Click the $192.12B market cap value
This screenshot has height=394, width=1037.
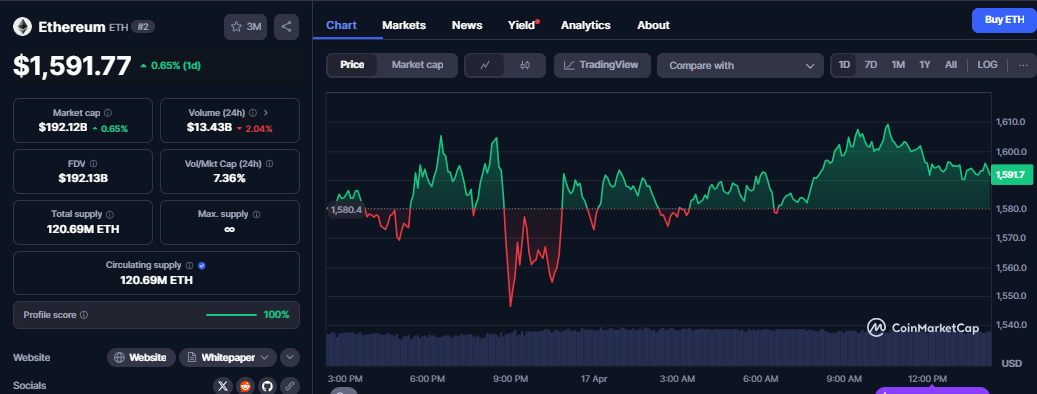tap(63, 128)
